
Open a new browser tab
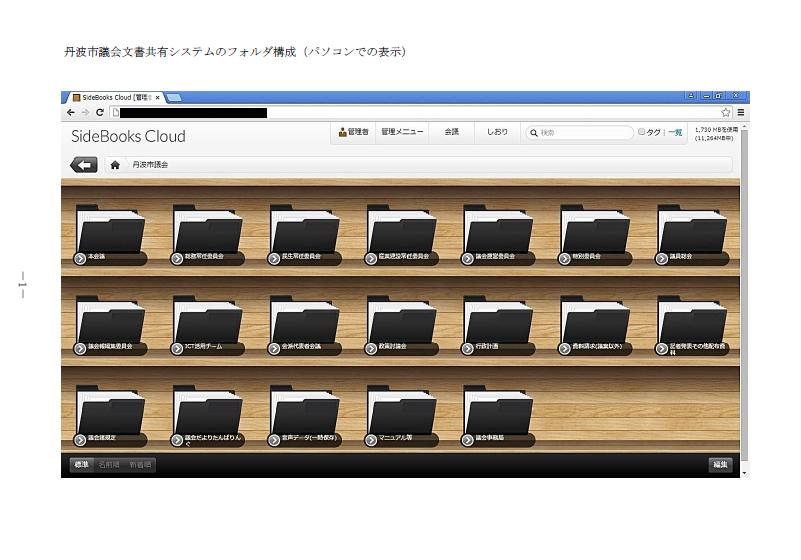click(174, 97)
